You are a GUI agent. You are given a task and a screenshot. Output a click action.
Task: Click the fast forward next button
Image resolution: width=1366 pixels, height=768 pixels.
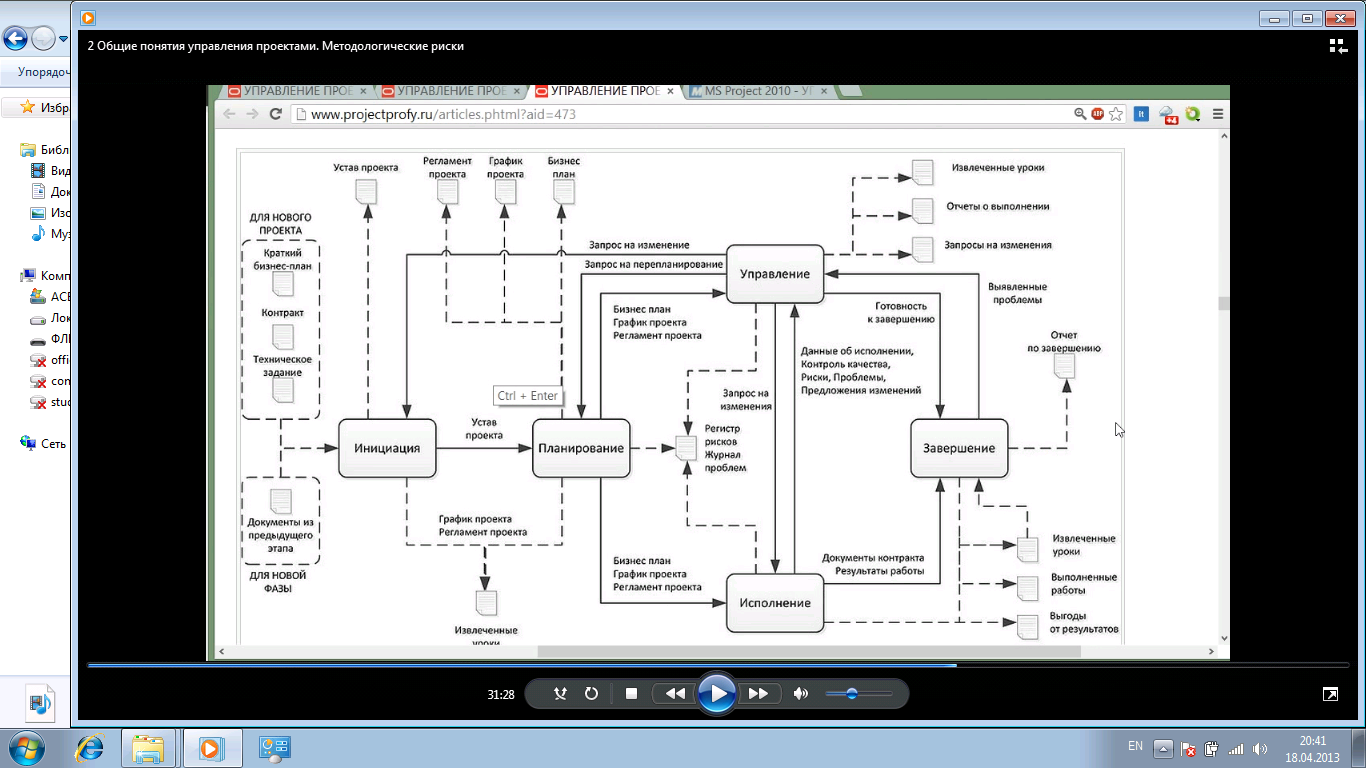[758, 693]
